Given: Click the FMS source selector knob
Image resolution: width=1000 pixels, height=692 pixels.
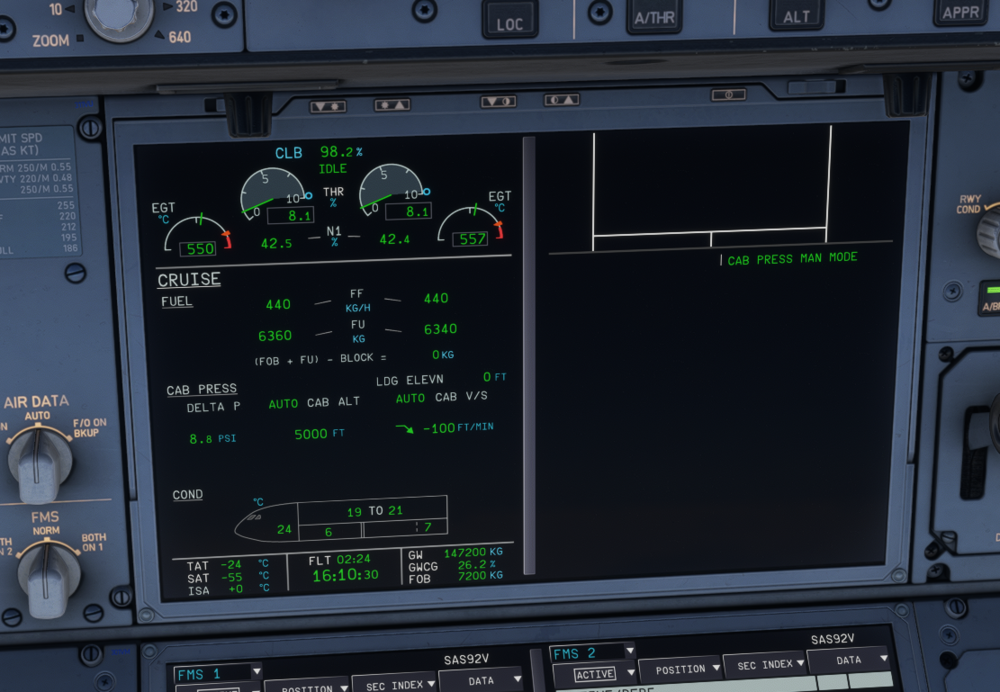Looking at the screenshot, I should point(46,576).
